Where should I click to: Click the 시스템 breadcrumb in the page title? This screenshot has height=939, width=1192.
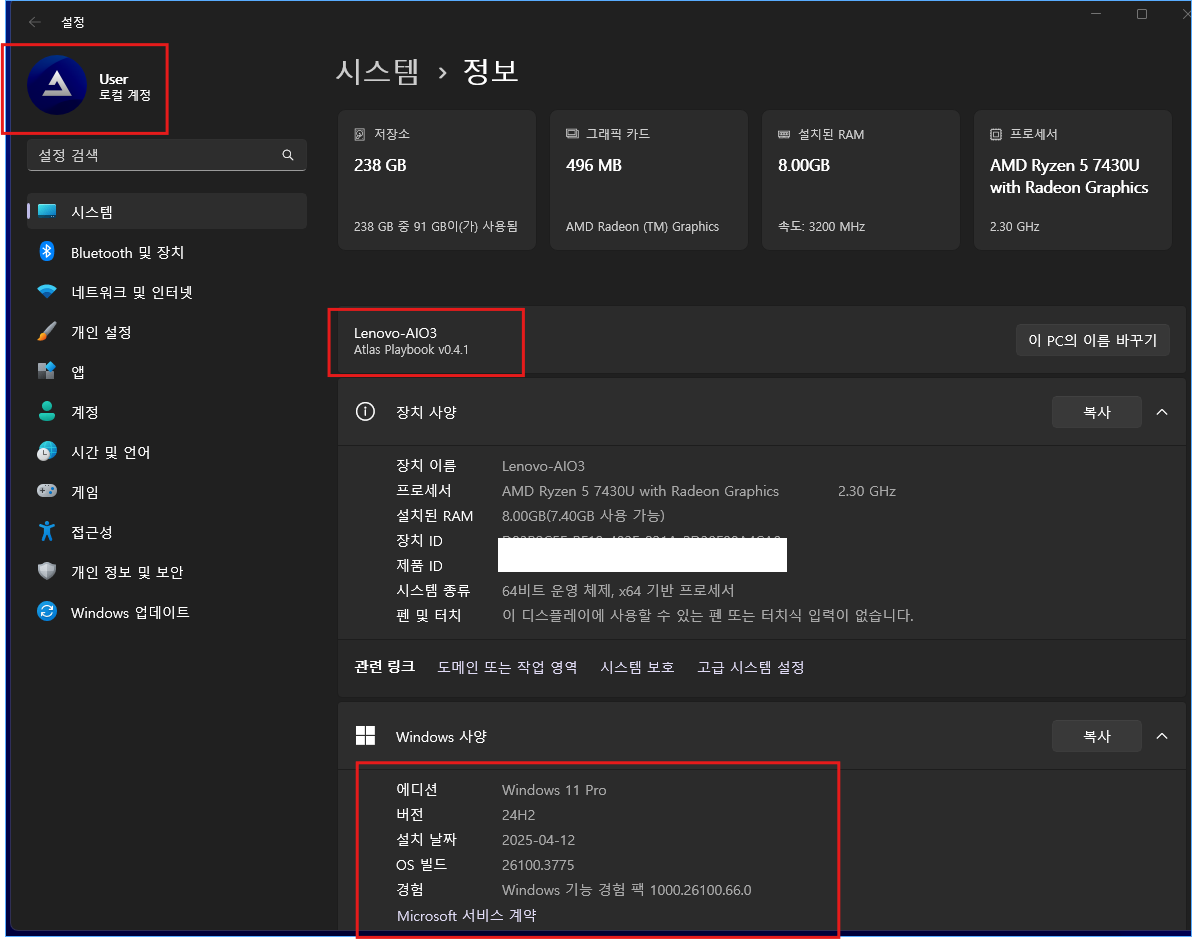coord(377,71)
